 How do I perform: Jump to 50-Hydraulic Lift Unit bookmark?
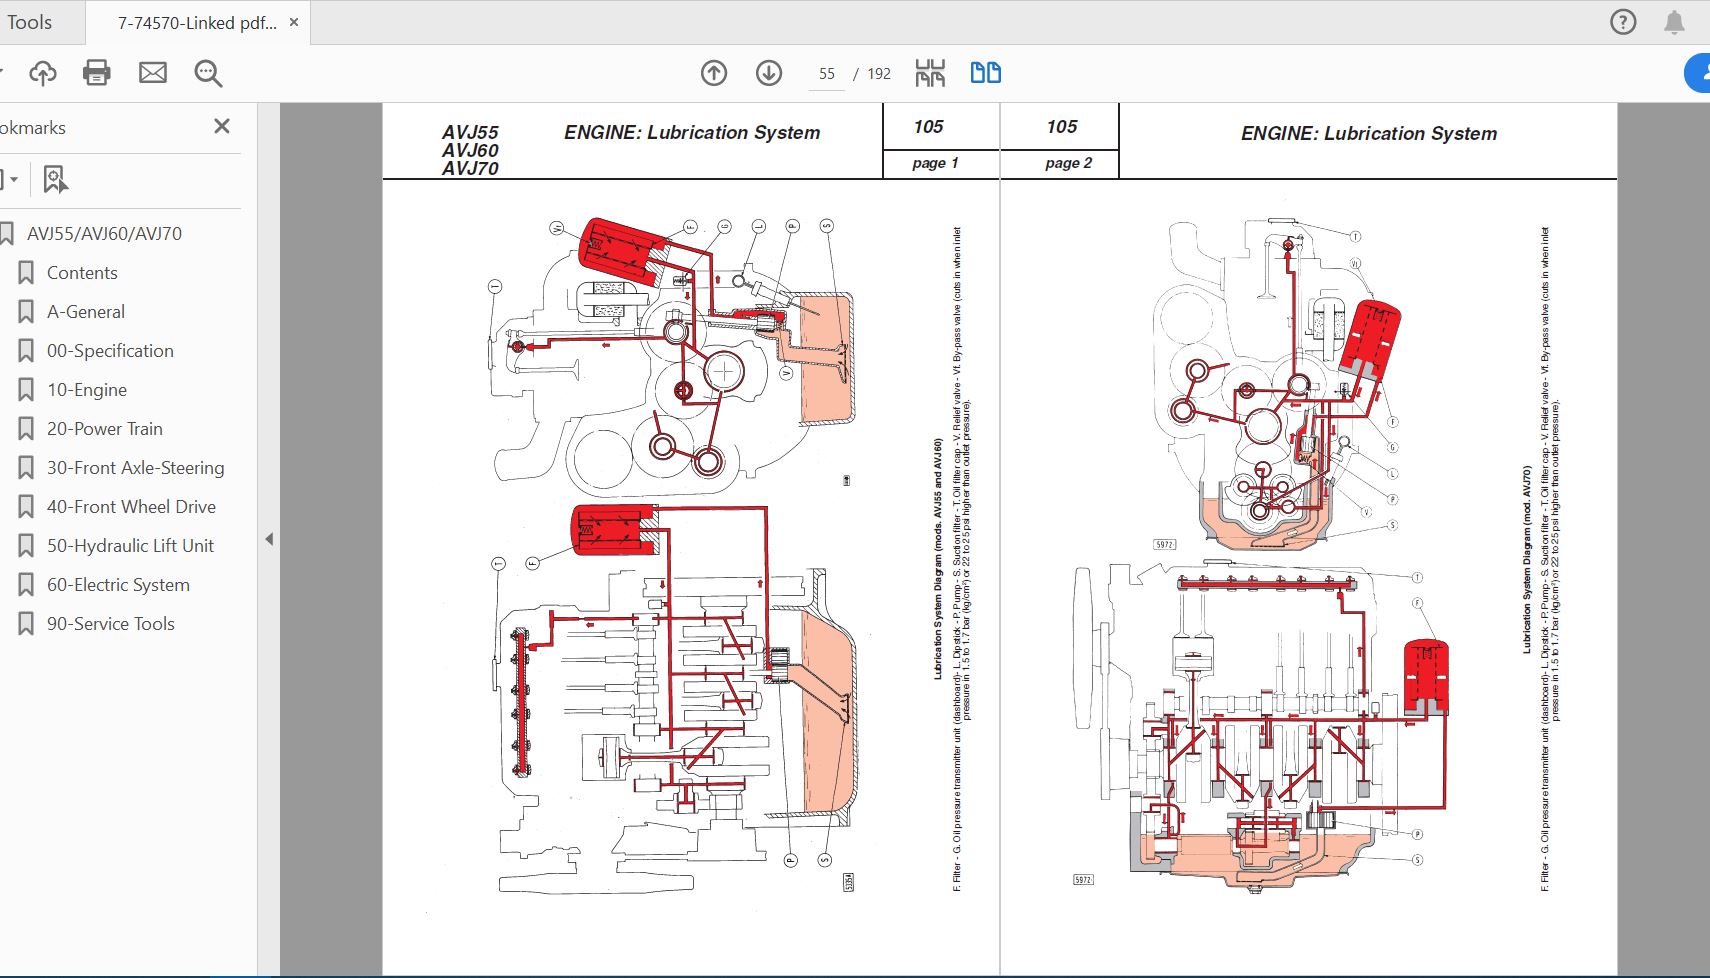(130, 546)
